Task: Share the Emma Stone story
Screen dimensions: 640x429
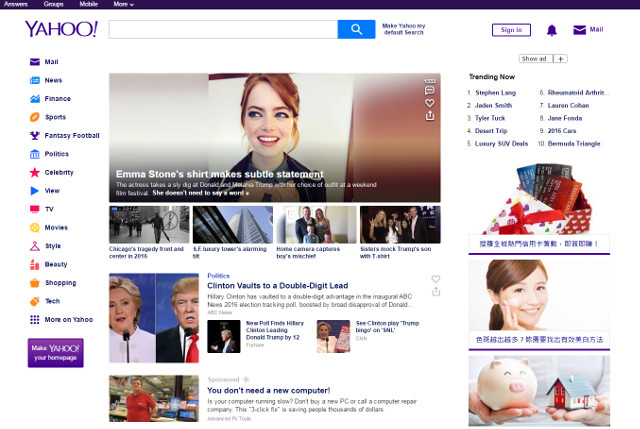Action: 429,116
